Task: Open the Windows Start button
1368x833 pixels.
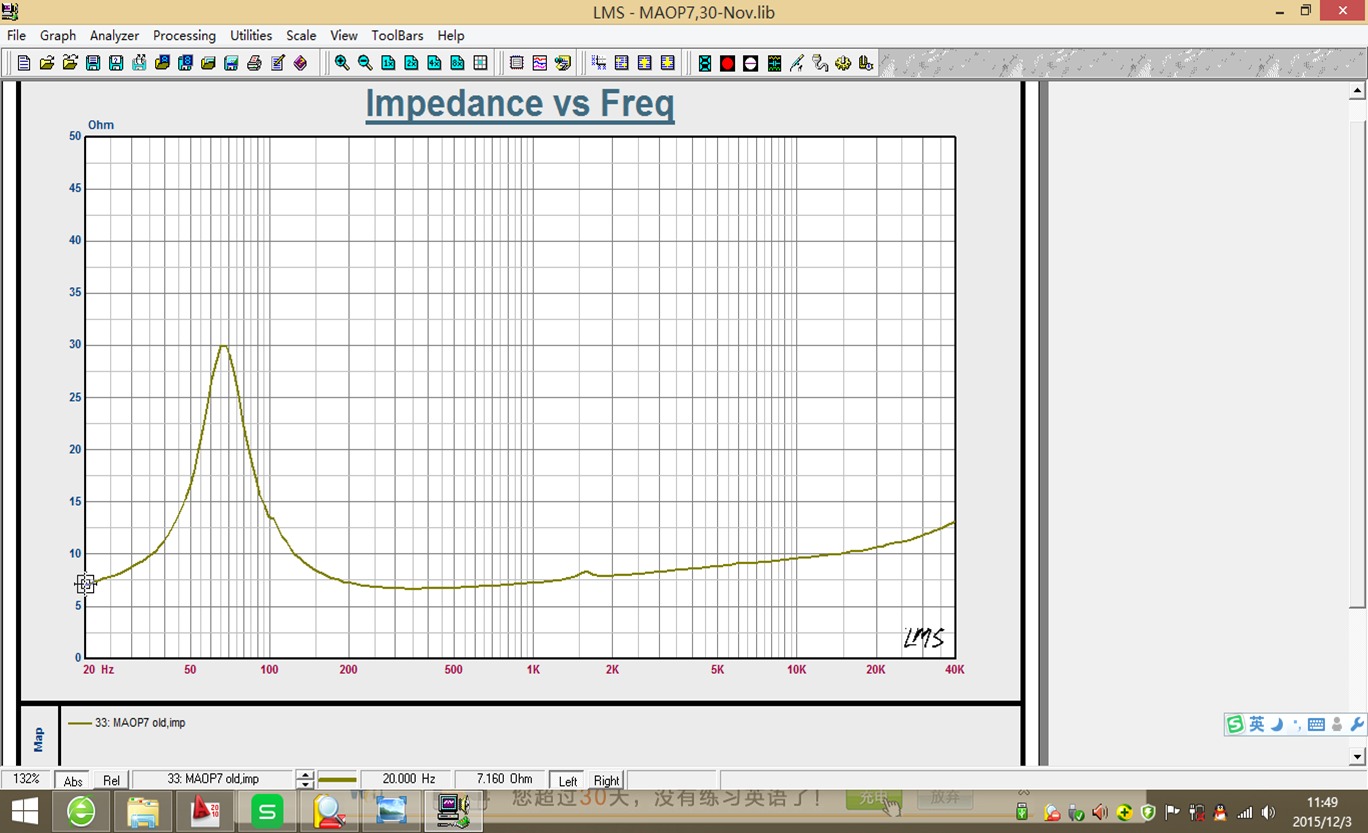Action: pyautogui.click(x=24, y=811)
